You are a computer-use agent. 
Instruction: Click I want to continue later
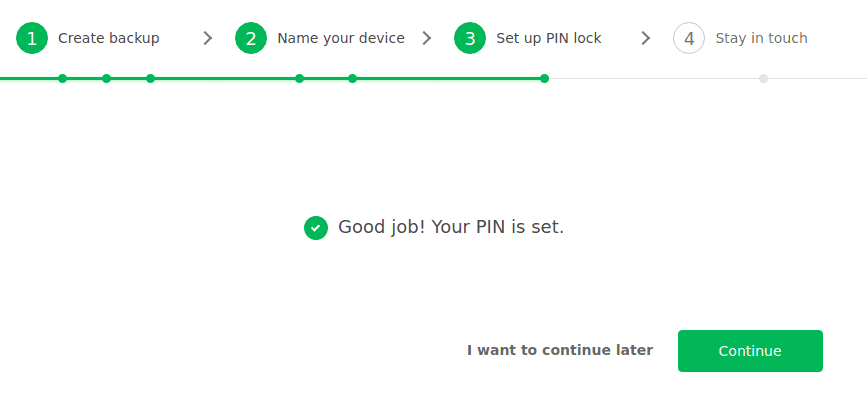560,350
